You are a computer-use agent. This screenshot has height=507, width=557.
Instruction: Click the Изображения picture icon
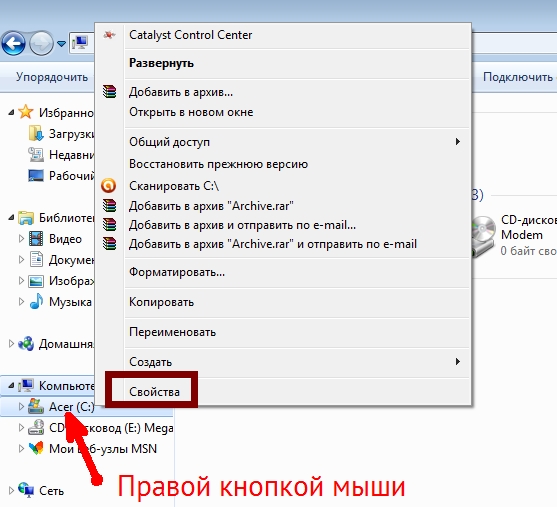(36, 281)
